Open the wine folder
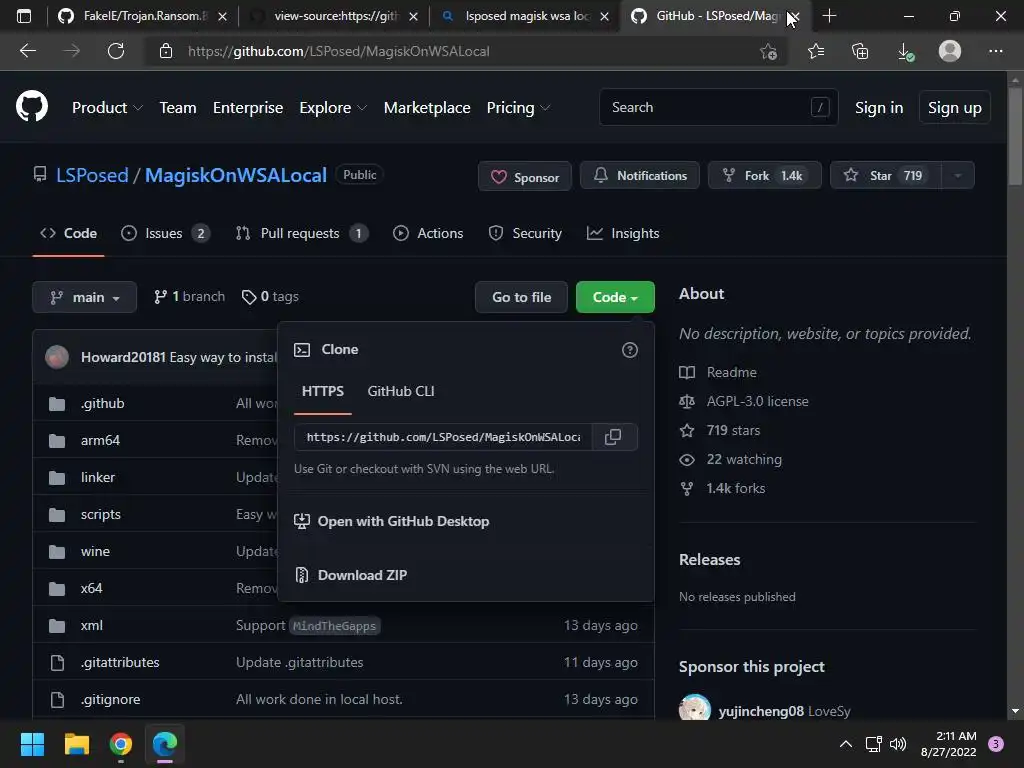 tap(95, 551)
